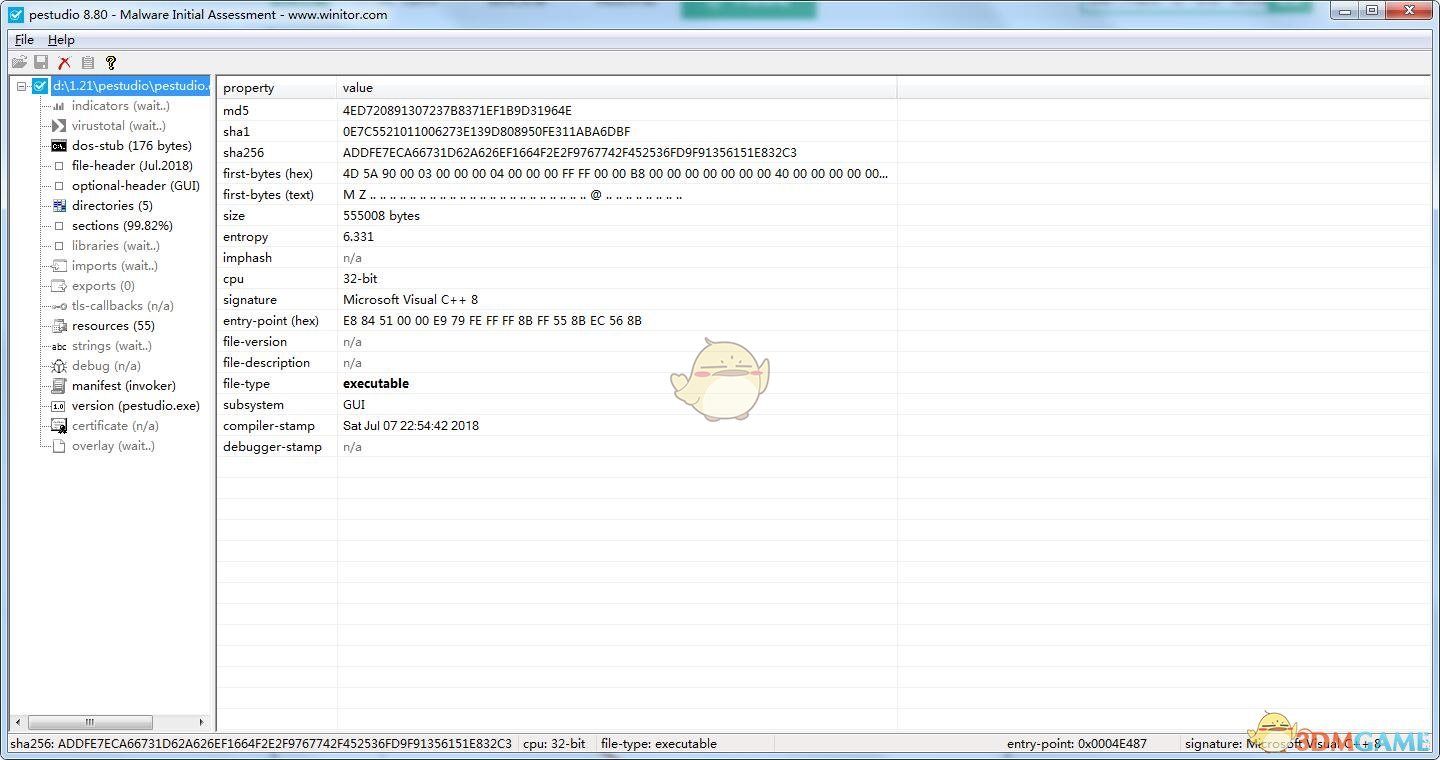Image resolution: width=1440 pixels, height=760 pixels.
Task: Click the virustotal node icon
Action: coord(59,126)
